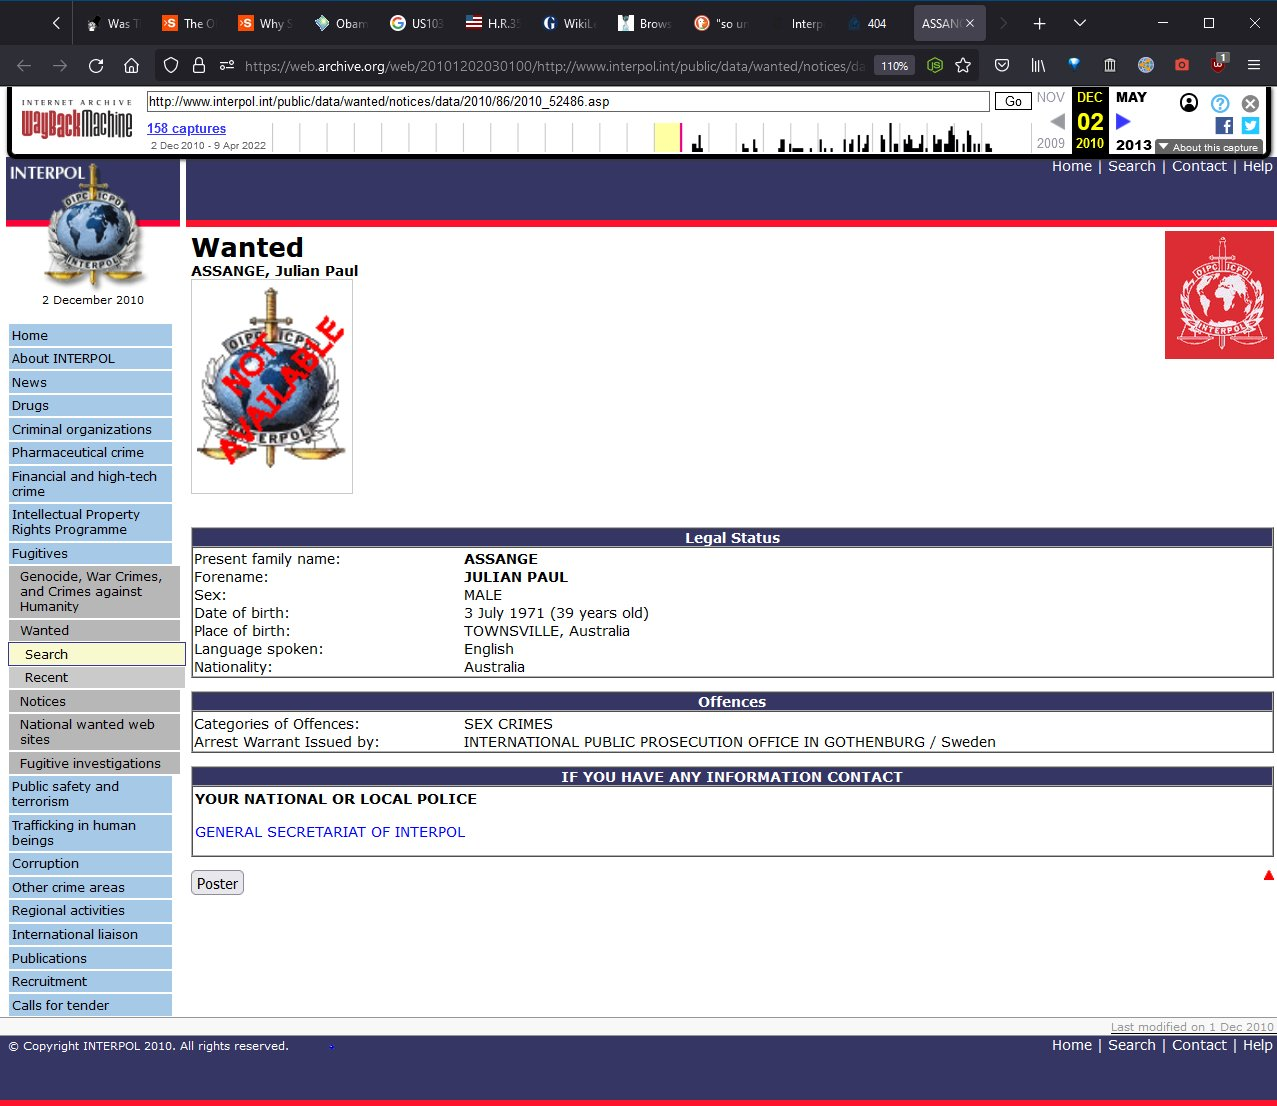1277x1106 pixels.
Task: Reset the 110% zoom level badge
Action: coord(894,66)
